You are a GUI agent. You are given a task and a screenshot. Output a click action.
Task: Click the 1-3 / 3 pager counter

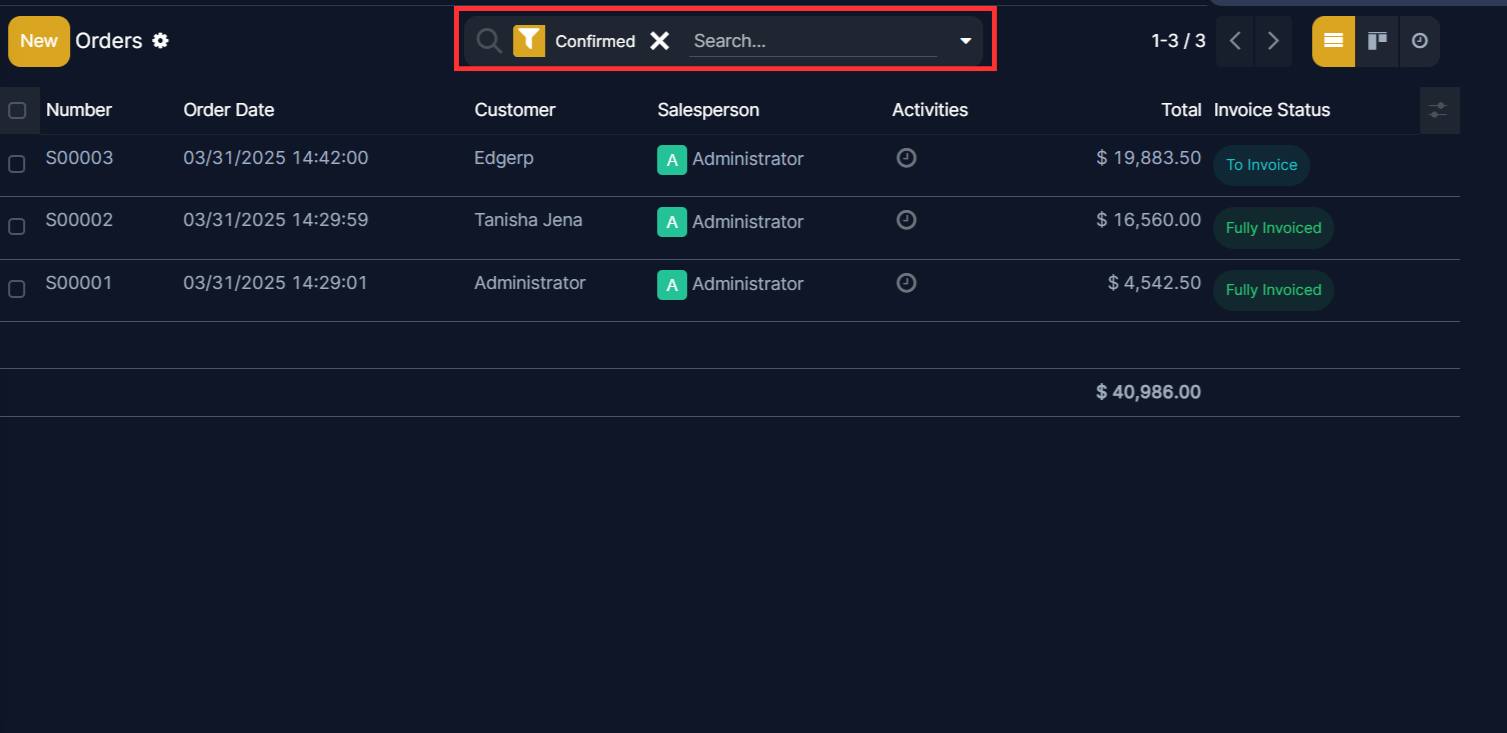1179,41
